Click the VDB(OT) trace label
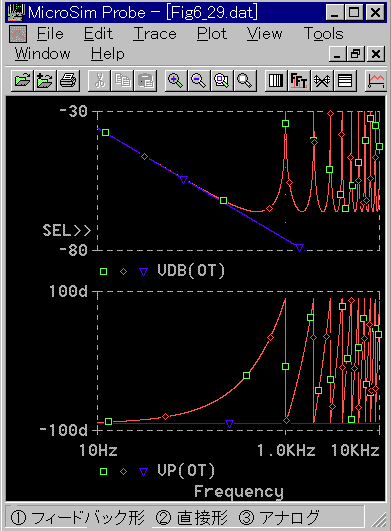This screenshot has width=391, height=531. click(x=191, y=271)
